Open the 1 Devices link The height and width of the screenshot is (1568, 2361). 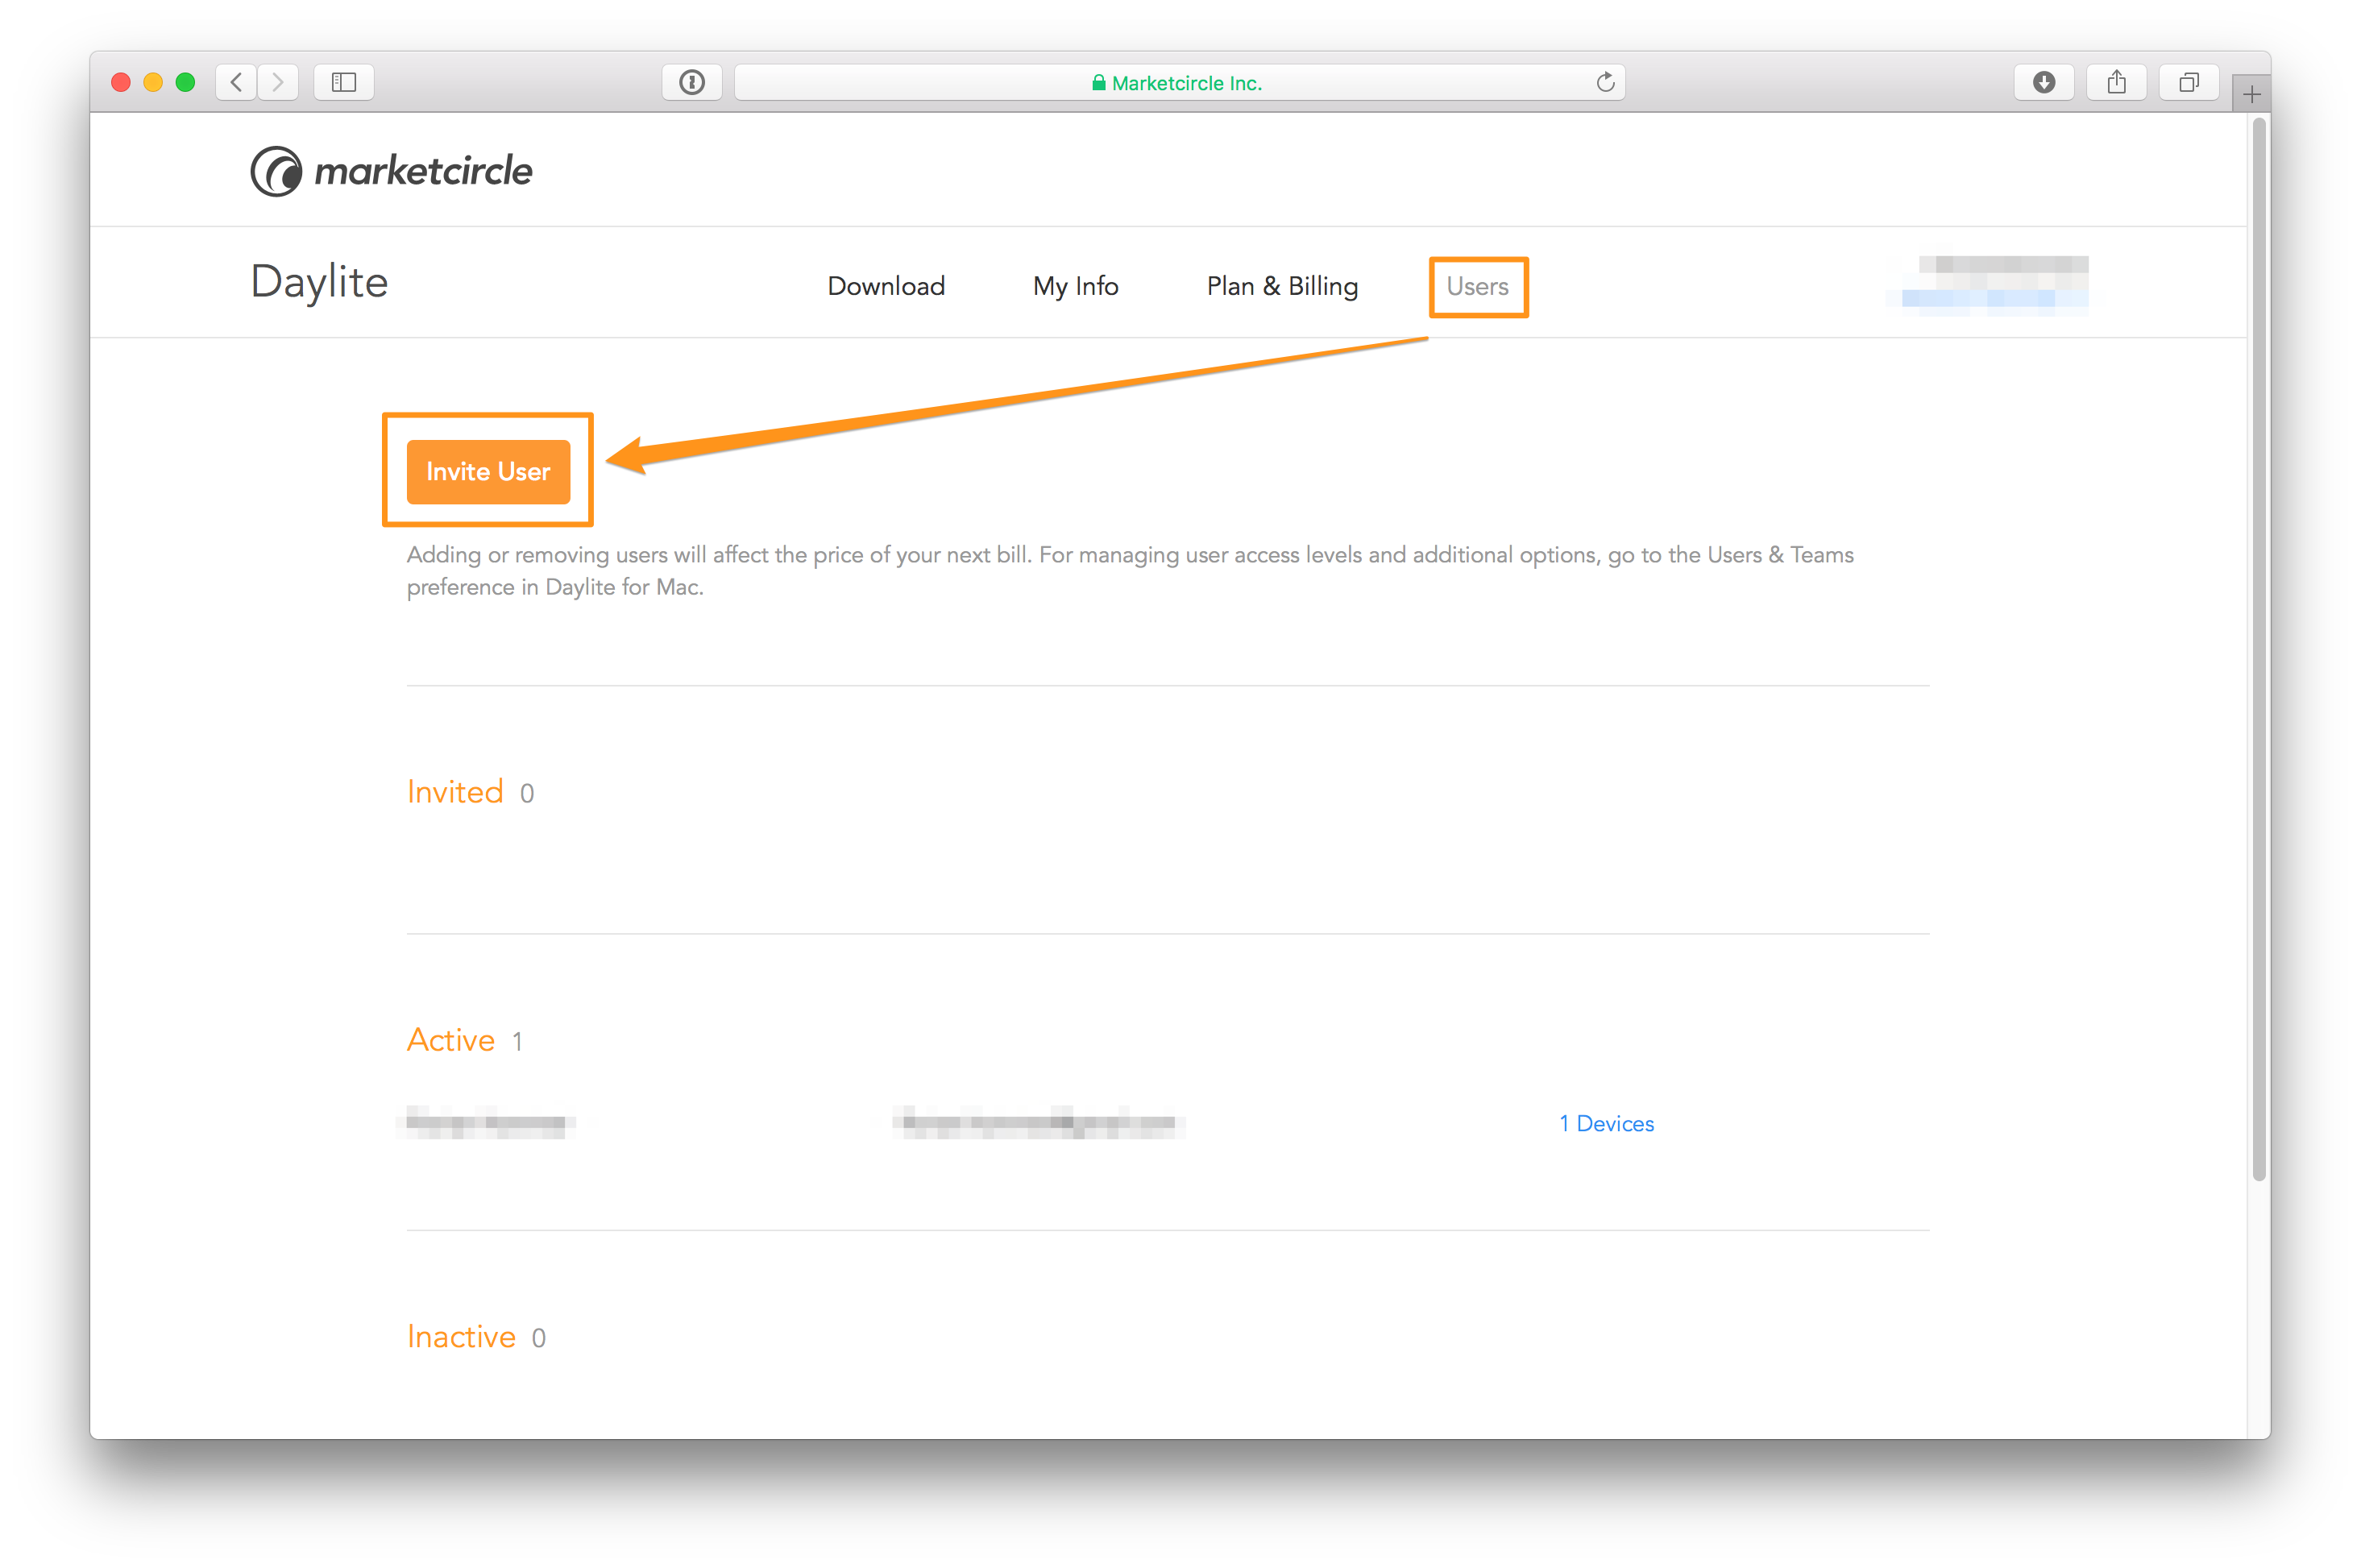(x=1606, y=1123)
